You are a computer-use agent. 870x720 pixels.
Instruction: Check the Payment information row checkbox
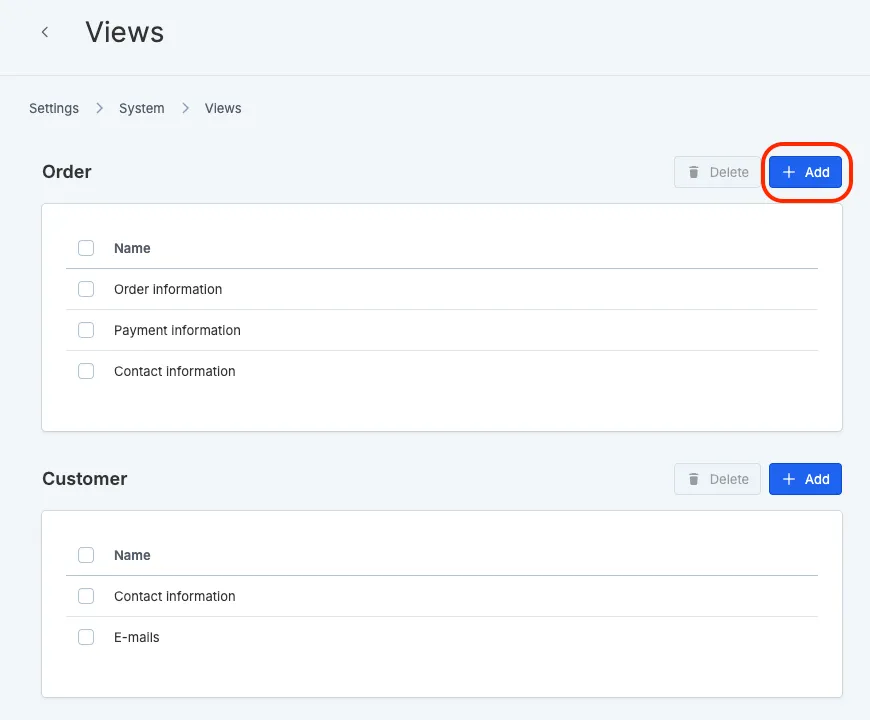click(86, 330)
